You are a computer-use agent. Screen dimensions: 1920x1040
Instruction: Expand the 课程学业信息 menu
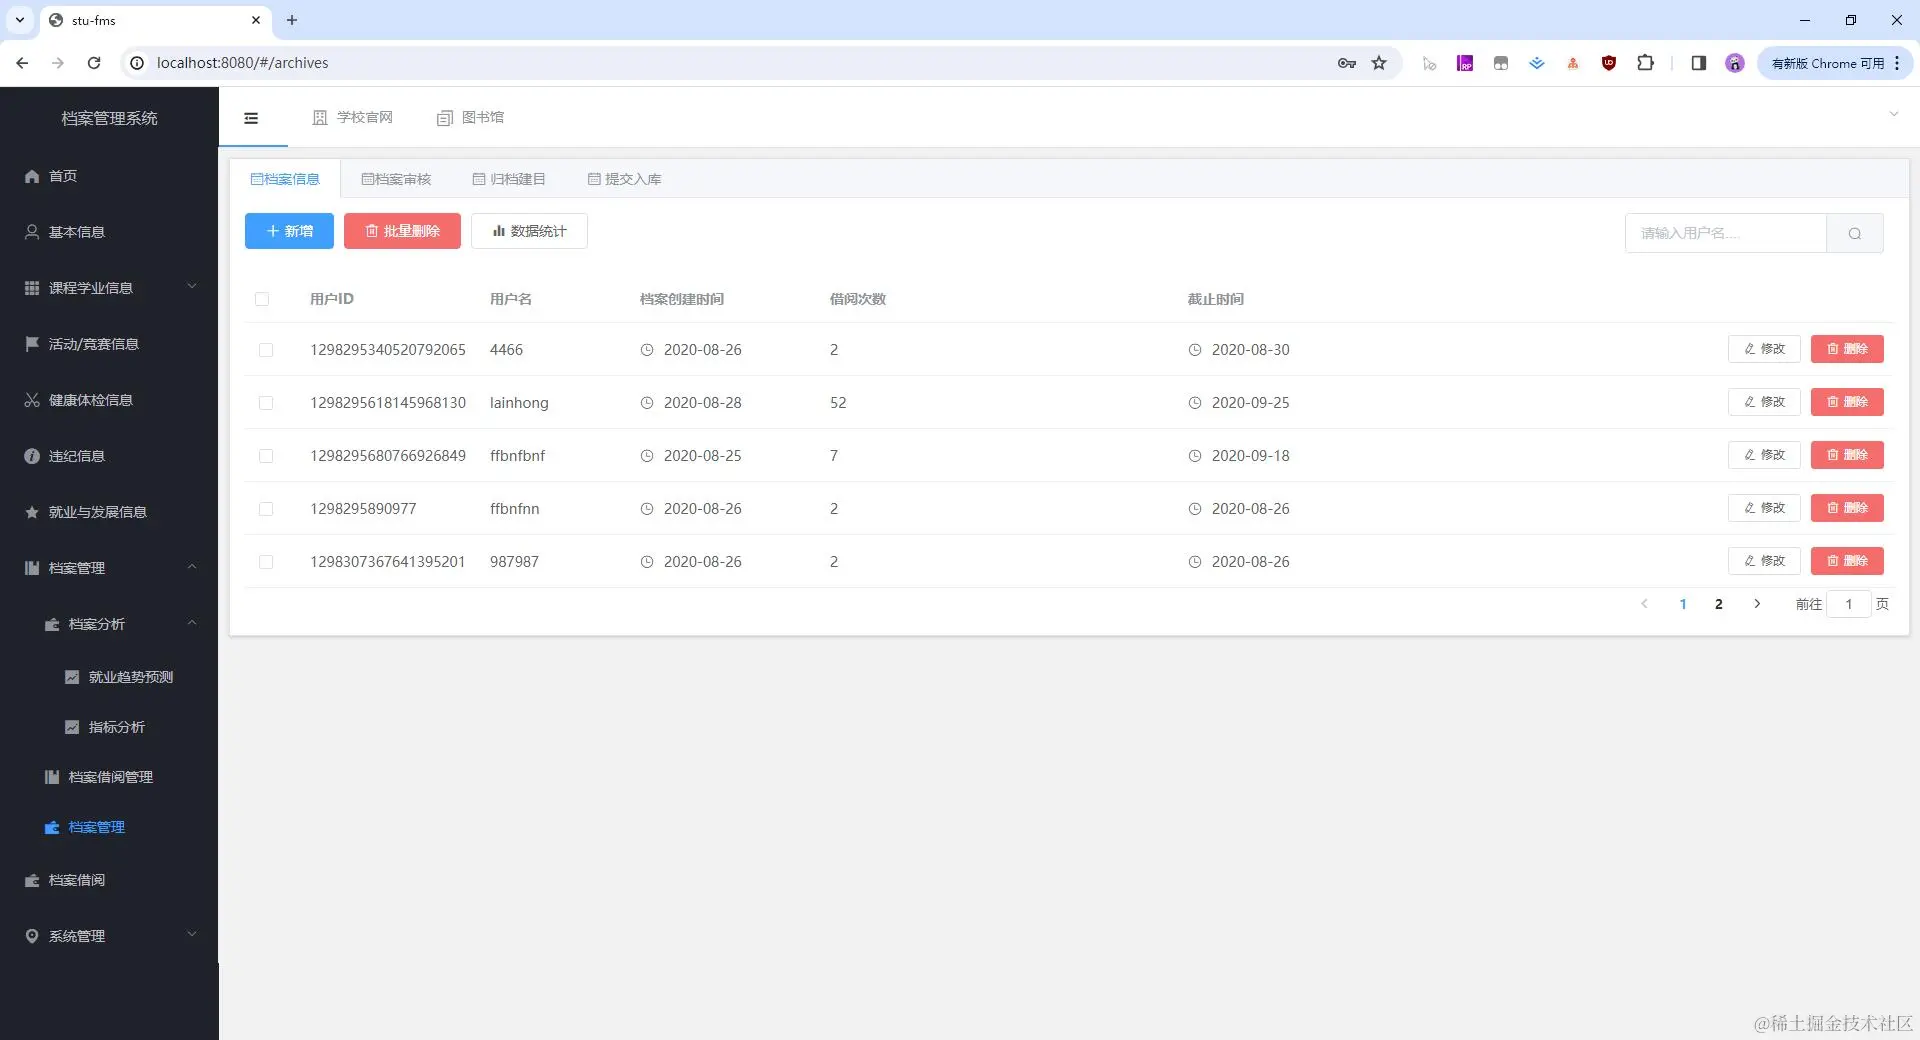point(109,288)
